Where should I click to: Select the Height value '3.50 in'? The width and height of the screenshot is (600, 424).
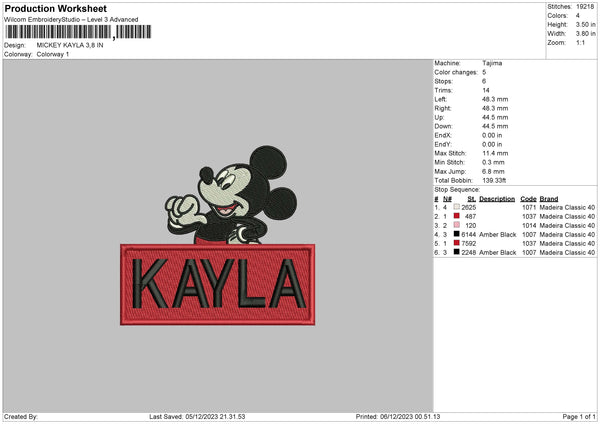(585, 24)
